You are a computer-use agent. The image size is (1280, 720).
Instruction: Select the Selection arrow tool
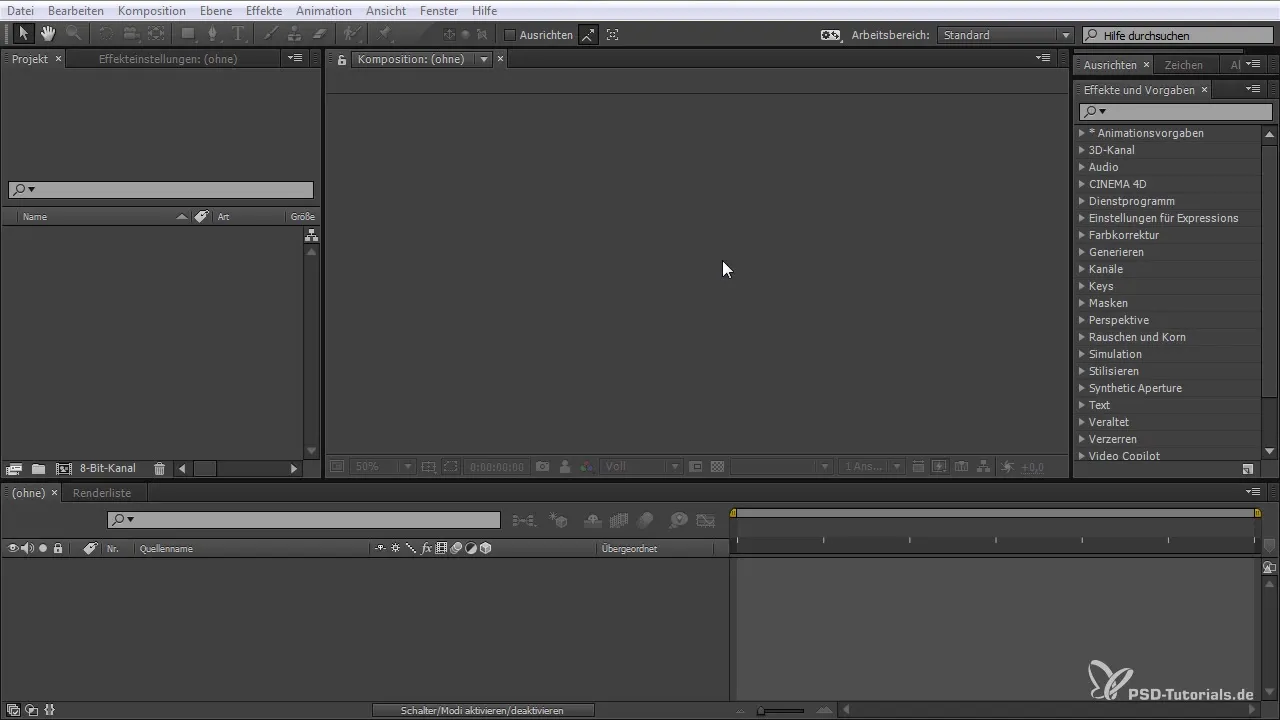[x=24, y=34]
